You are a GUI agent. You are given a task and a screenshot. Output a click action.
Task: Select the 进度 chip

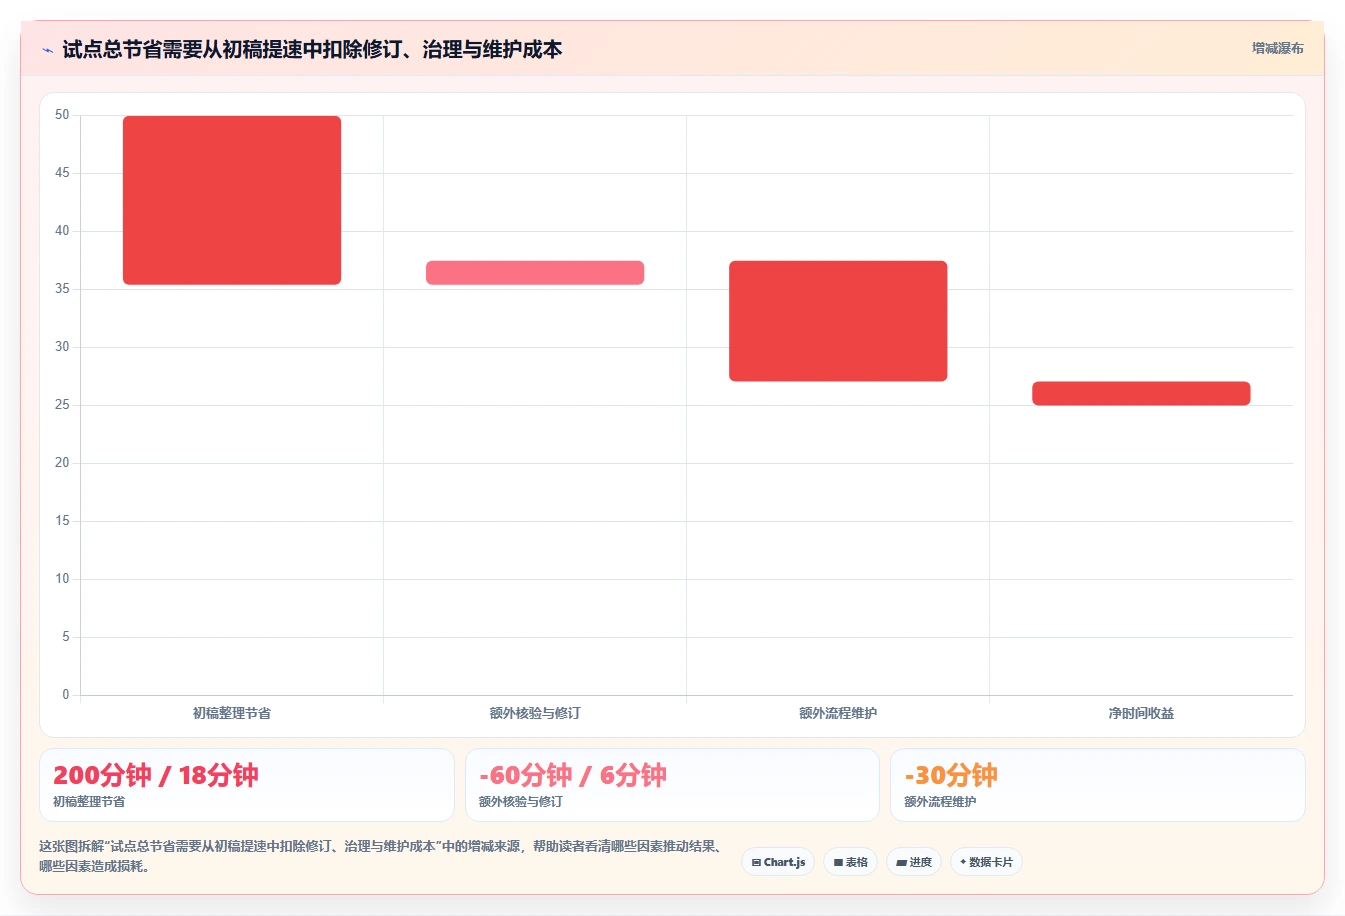click(914, 862)
